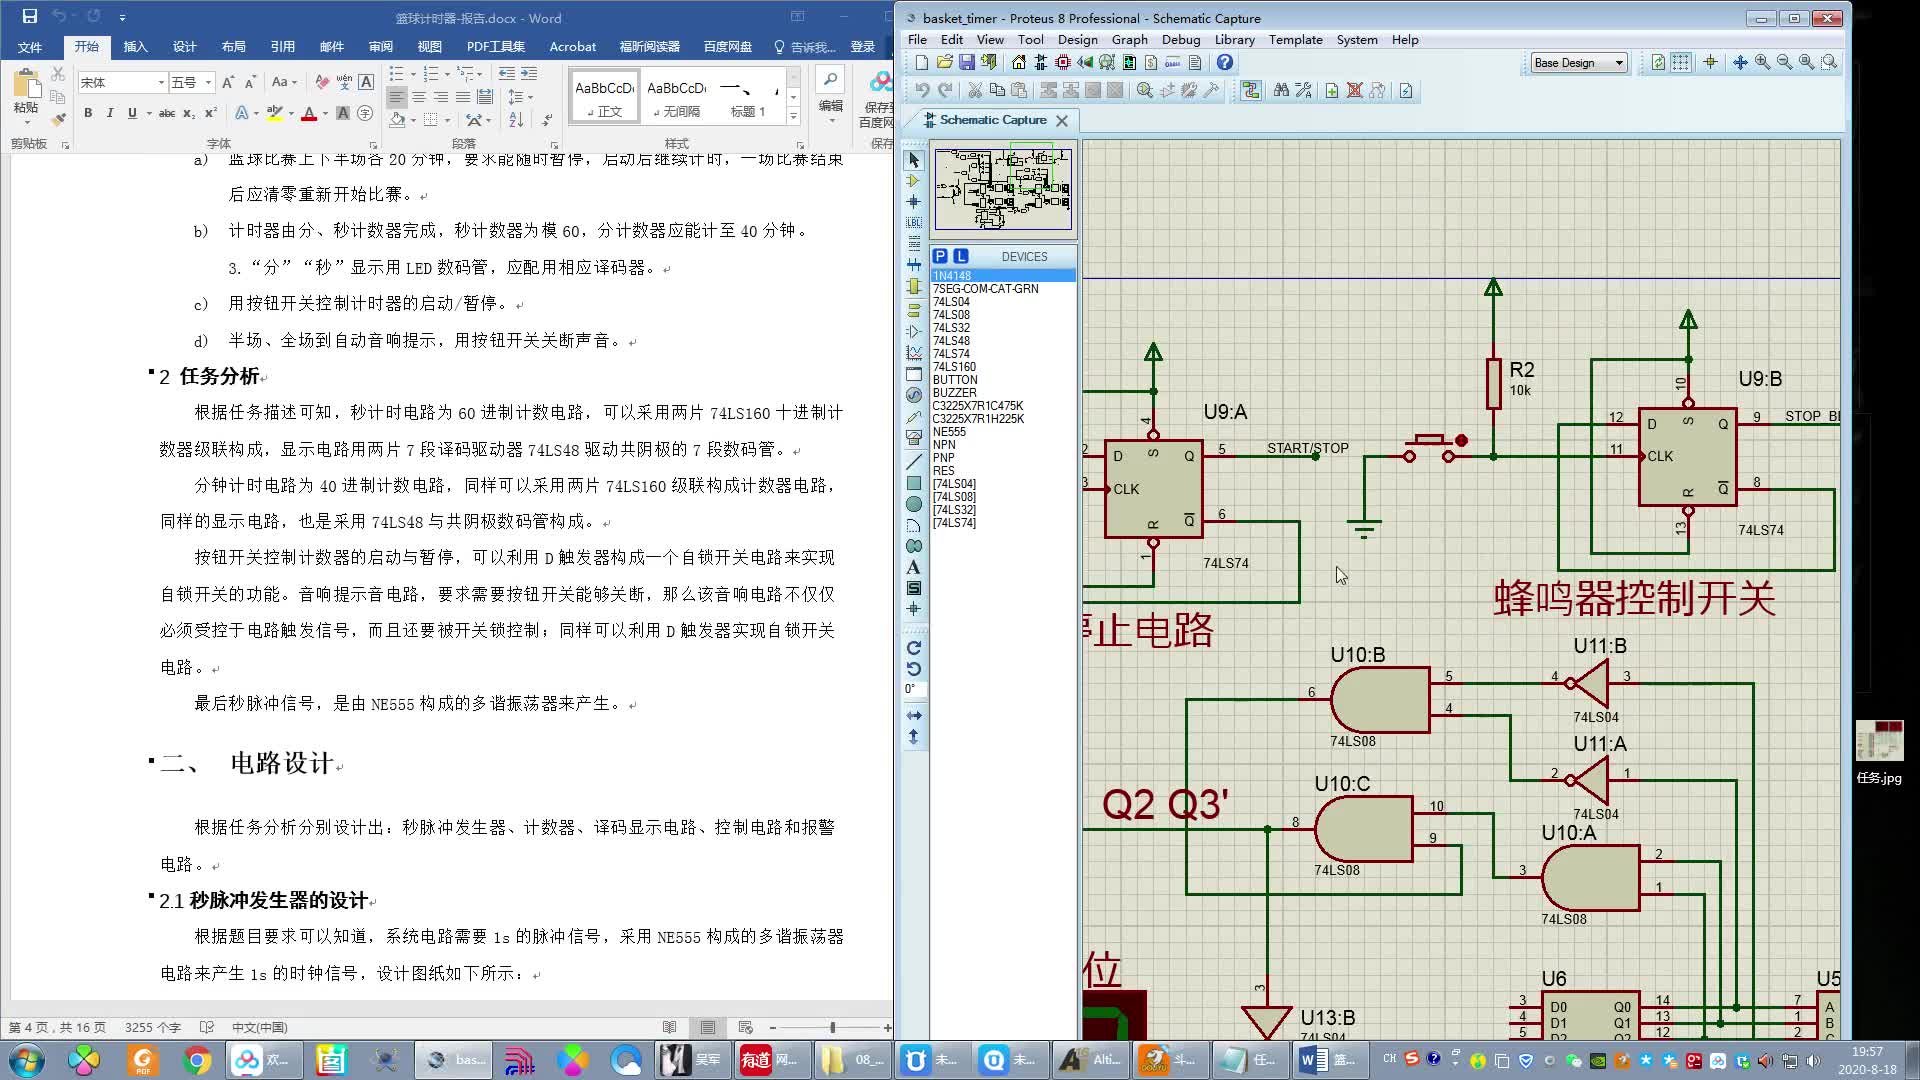Image resolution: width=1920 pixels, height=1080 pixels.
Task: Open the Design menu in Proteus
Action: tap(1076, 40)
